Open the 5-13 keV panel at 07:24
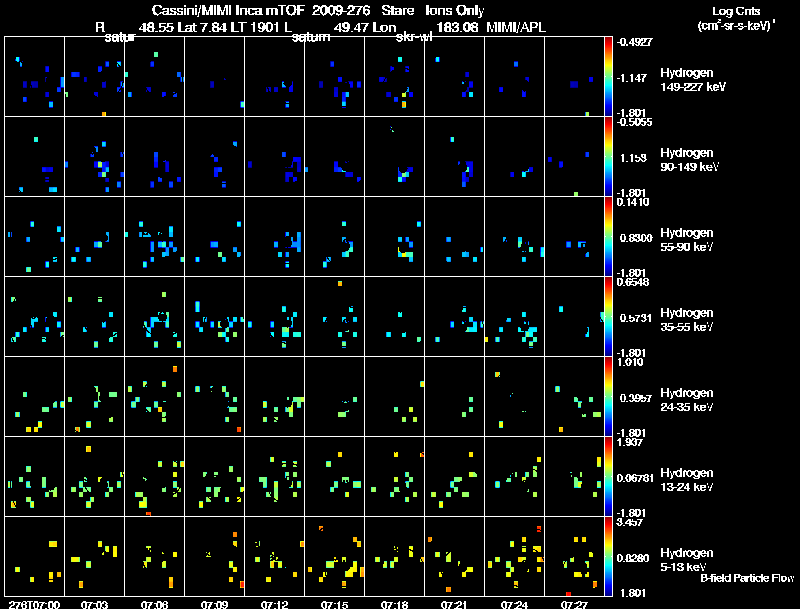Image resolution: width=800 pixels, height=609 pixels. [x=514, y=556]
